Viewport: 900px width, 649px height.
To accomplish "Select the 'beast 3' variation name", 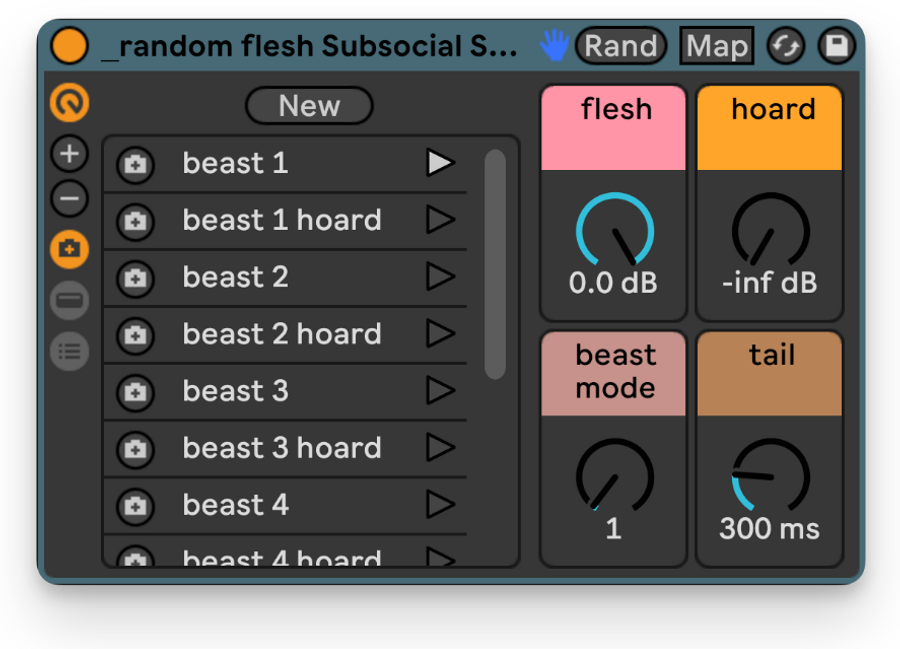I will tap(235, 391).
